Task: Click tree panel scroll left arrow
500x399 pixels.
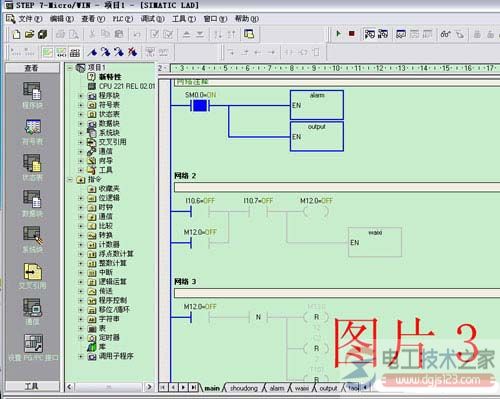Action: 69,387
